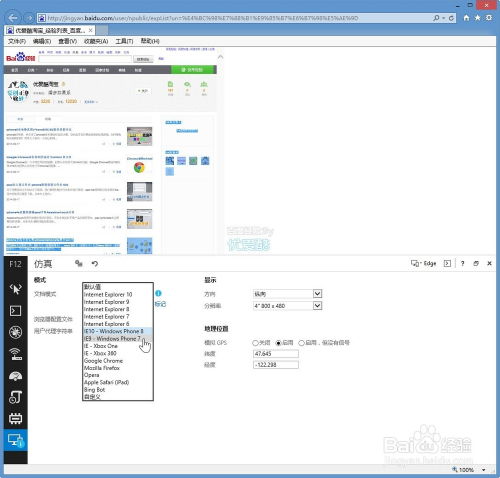Open the DOM Explorer tool in F12 sidebar
Viewport: 500px width, 478px height.
tap(16, 289)
